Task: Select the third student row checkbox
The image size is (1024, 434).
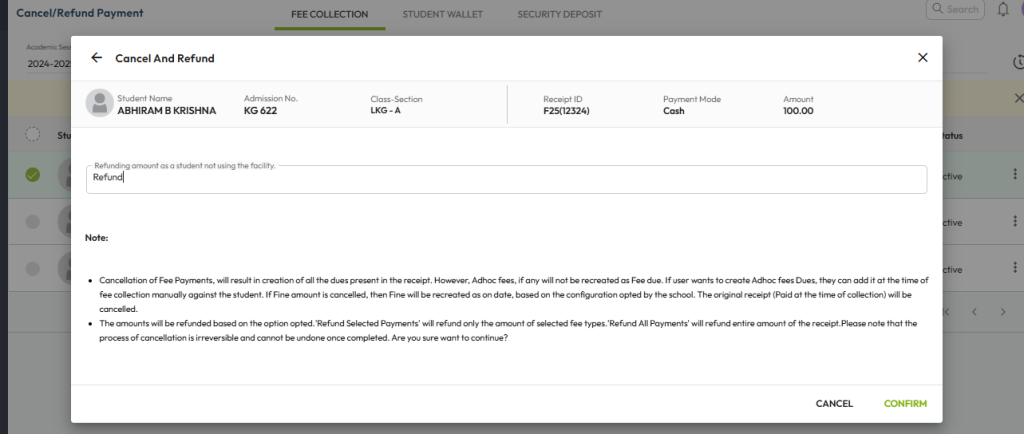Action: [x=32, y=269]
